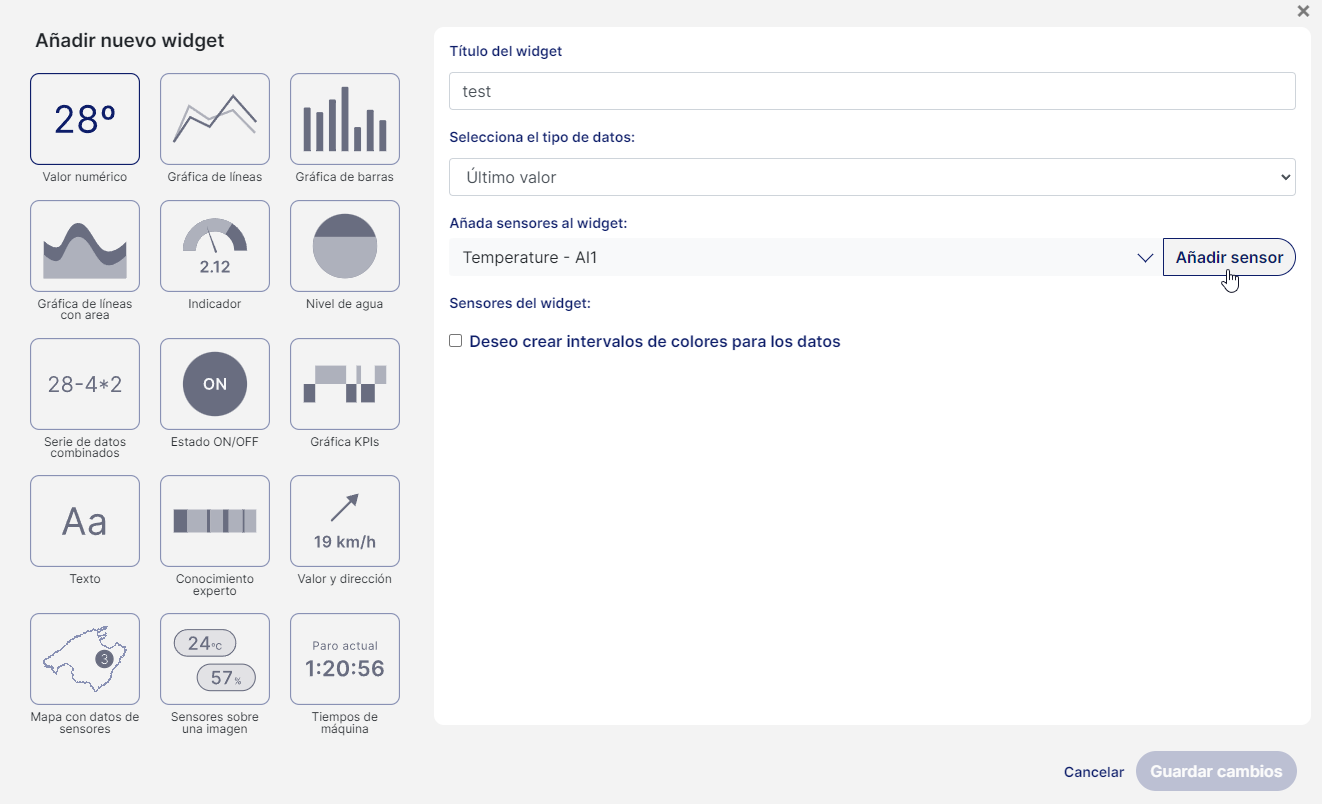
Task: Choose the Gráfica de líneas widget
Action: (214, 119)
